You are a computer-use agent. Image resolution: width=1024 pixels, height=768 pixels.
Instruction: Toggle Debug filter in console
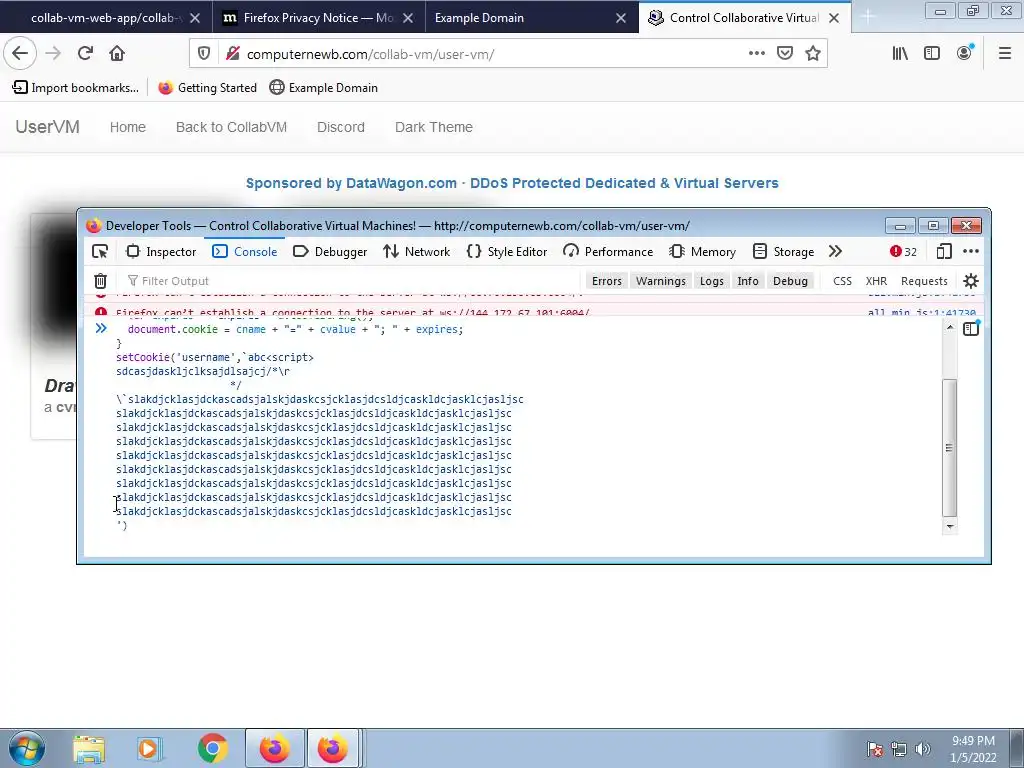pyautogui.click(x=790, y=281)
